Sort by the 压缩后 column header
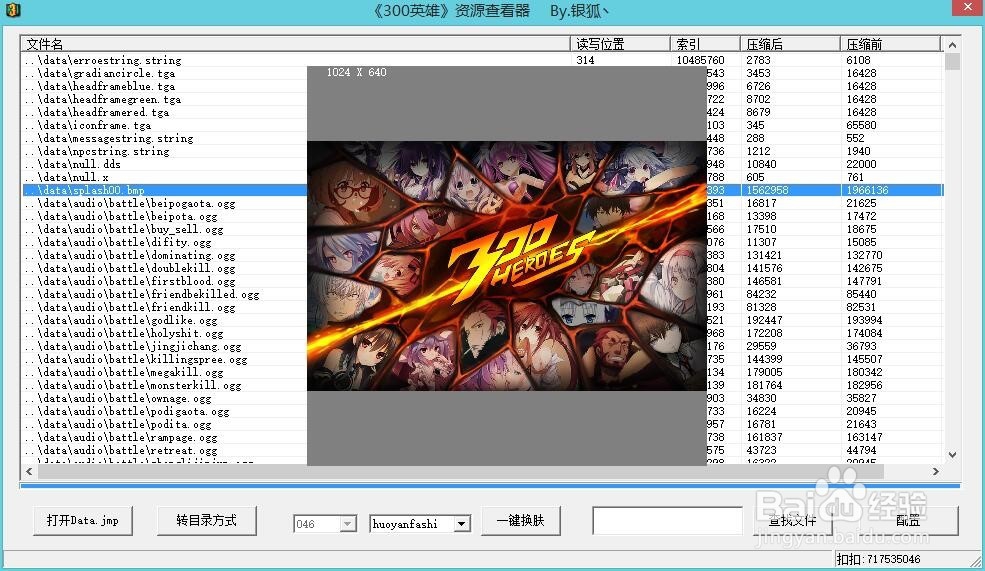 (x=790, y=44)
